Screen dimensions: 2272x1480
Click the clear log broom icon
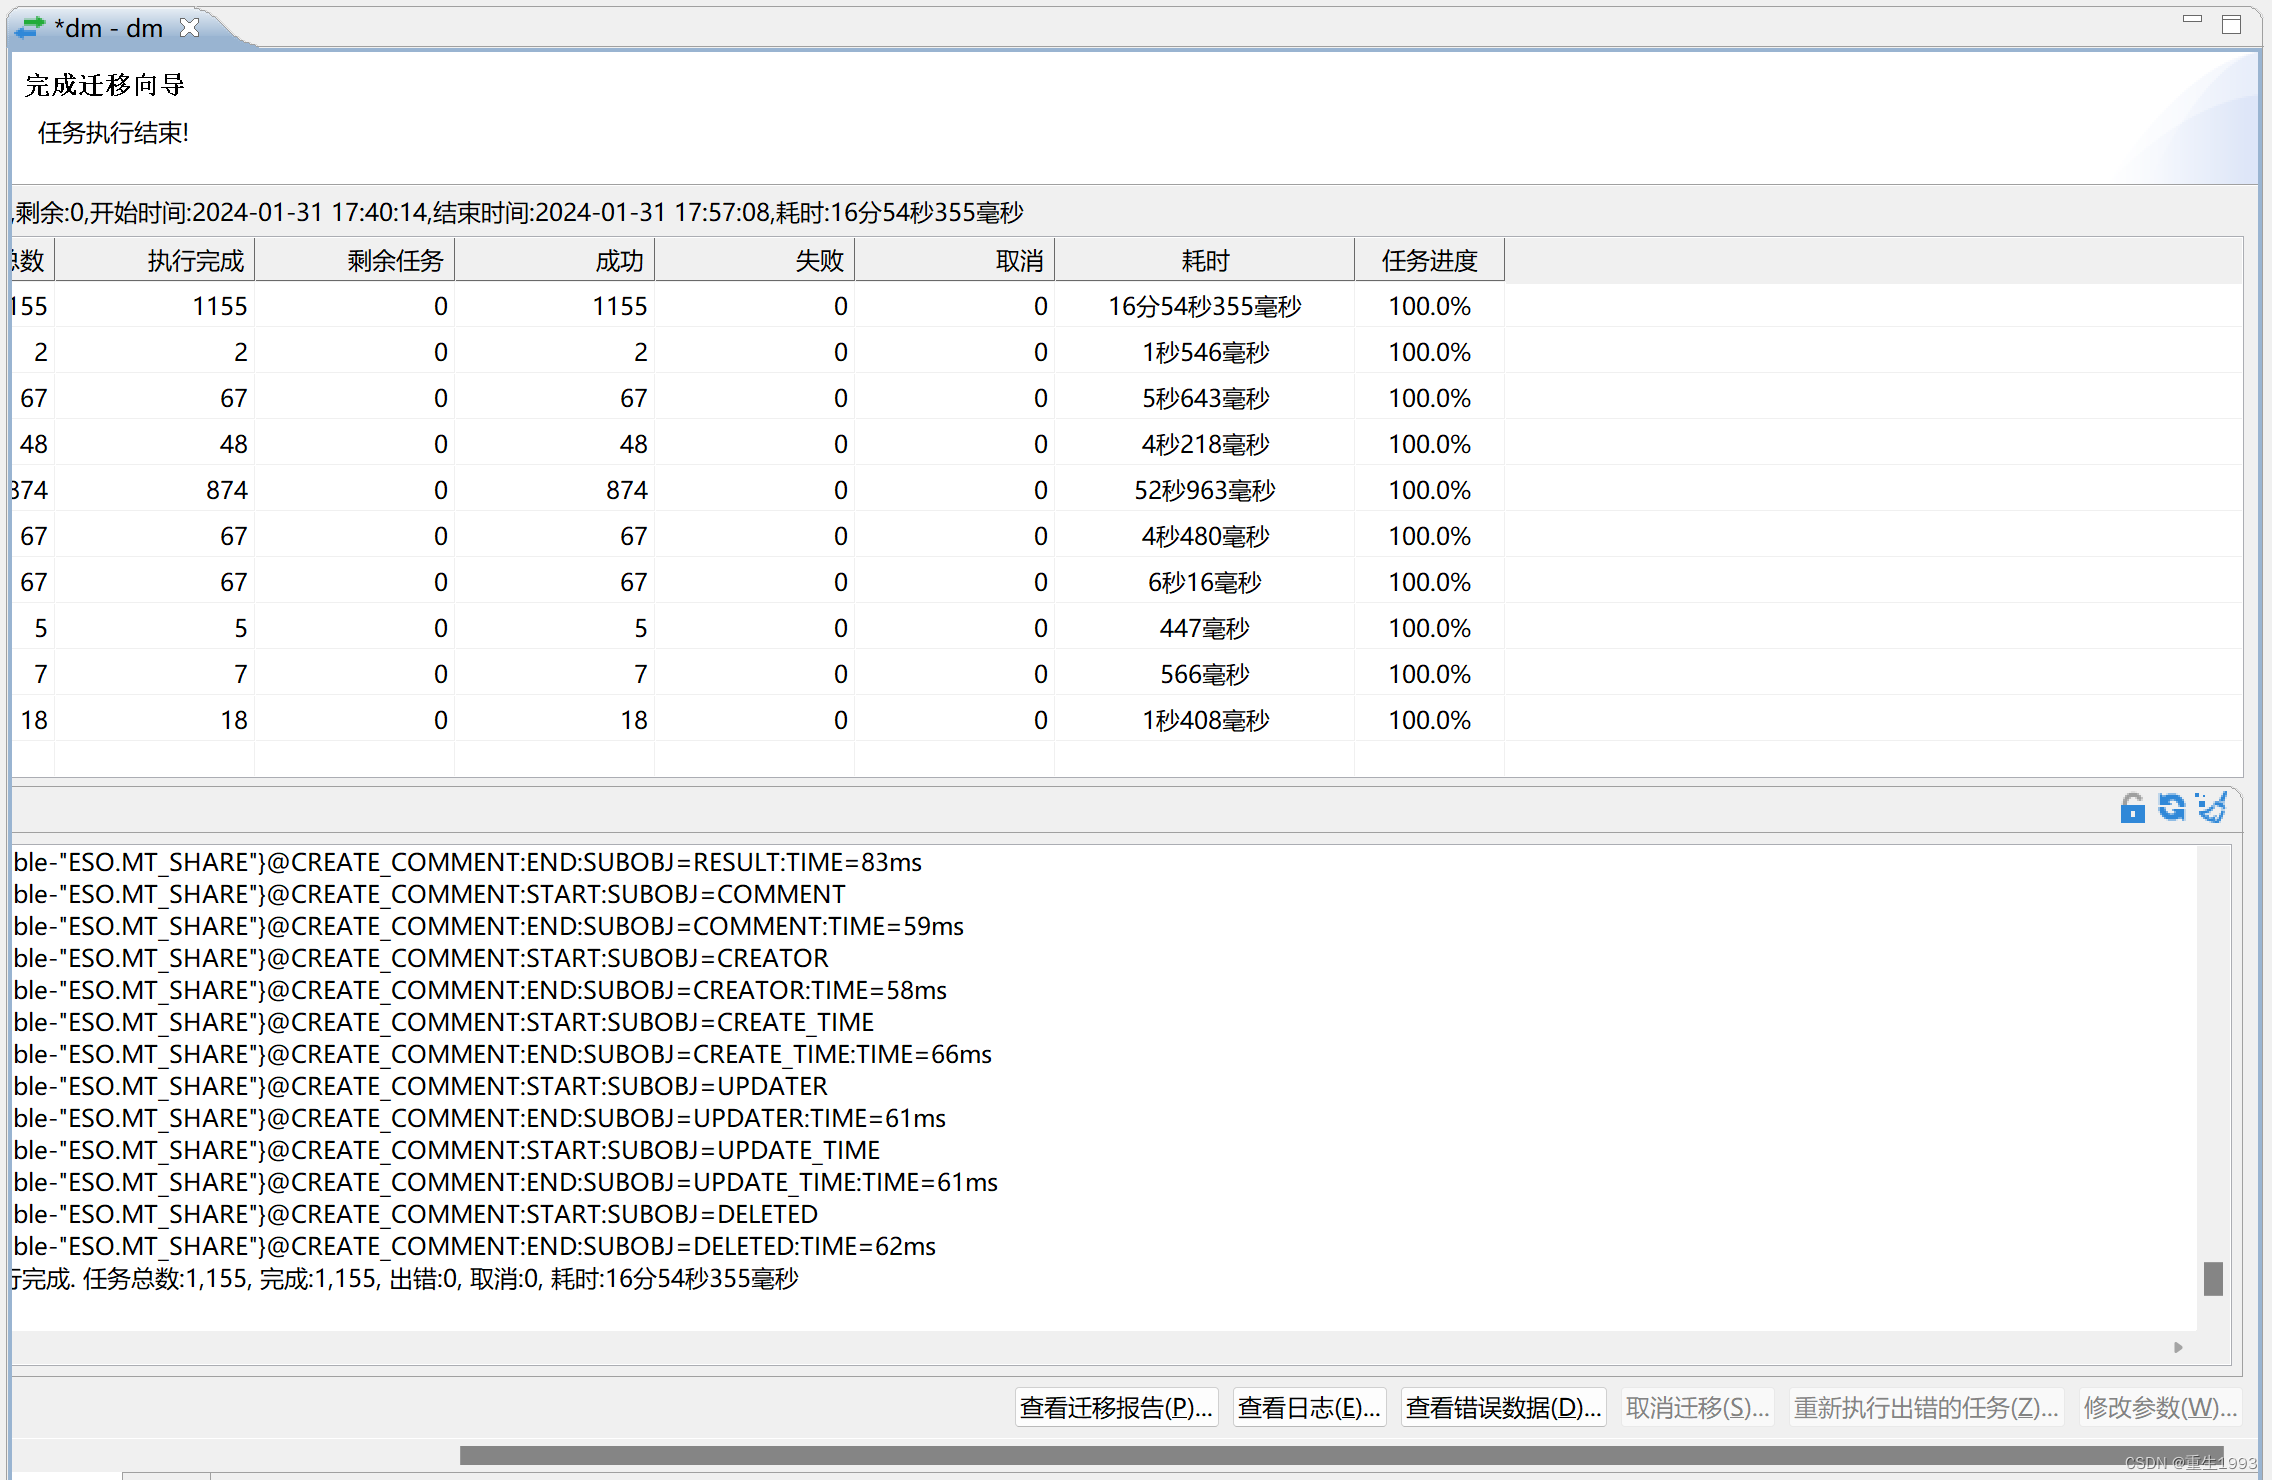pyautogui.click(x=2211, y=807)
